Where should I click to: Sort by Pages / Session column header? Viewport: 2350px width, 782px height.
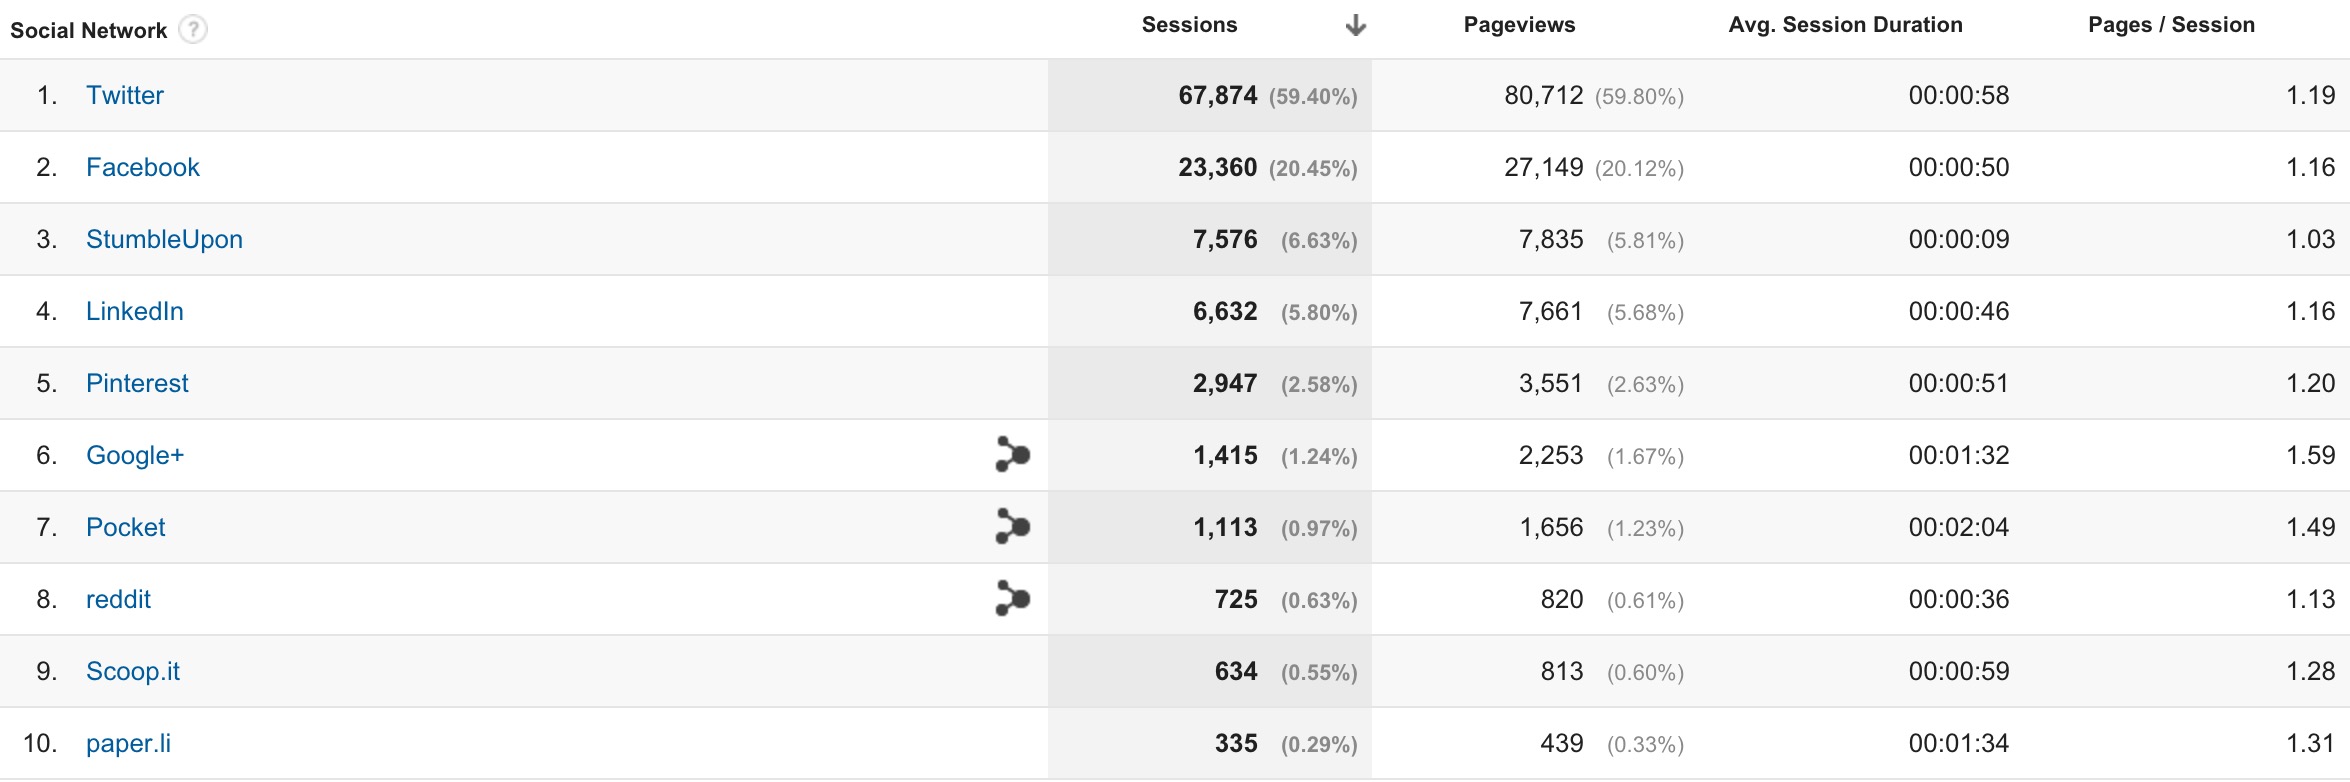pyautogui.click(x=2171, y=25)
